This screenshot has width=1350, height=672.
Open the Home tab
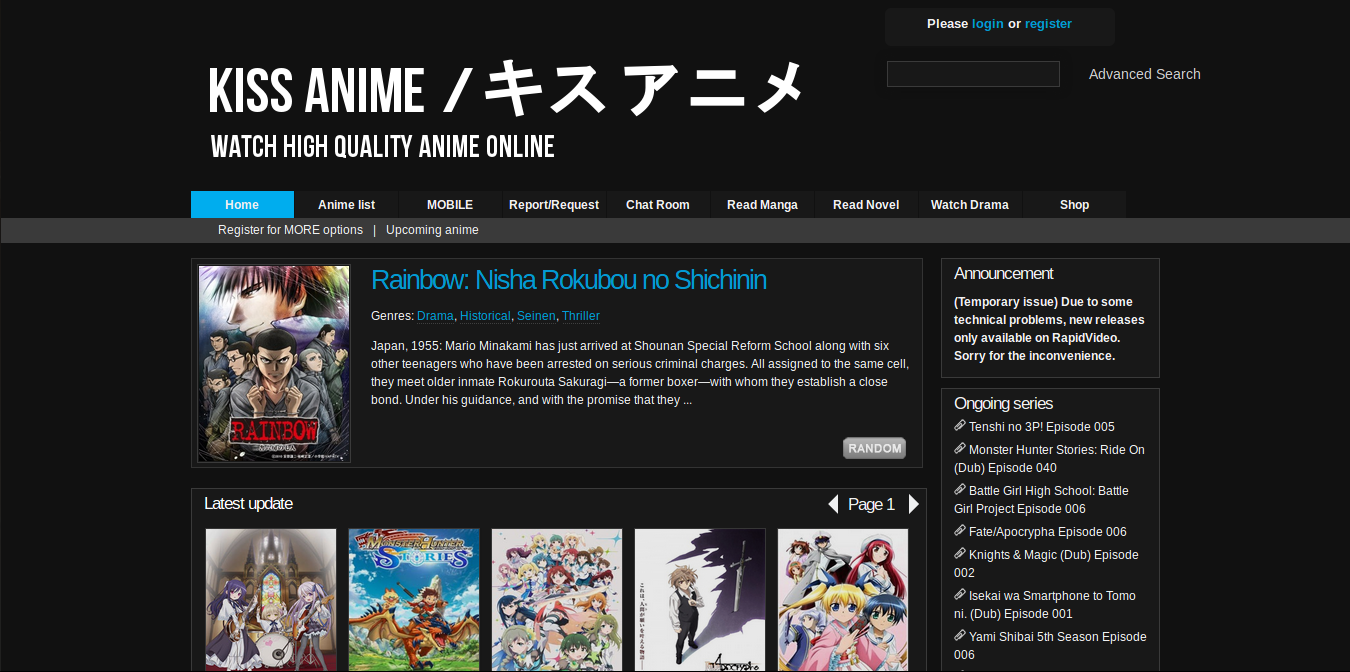point(242,204)
